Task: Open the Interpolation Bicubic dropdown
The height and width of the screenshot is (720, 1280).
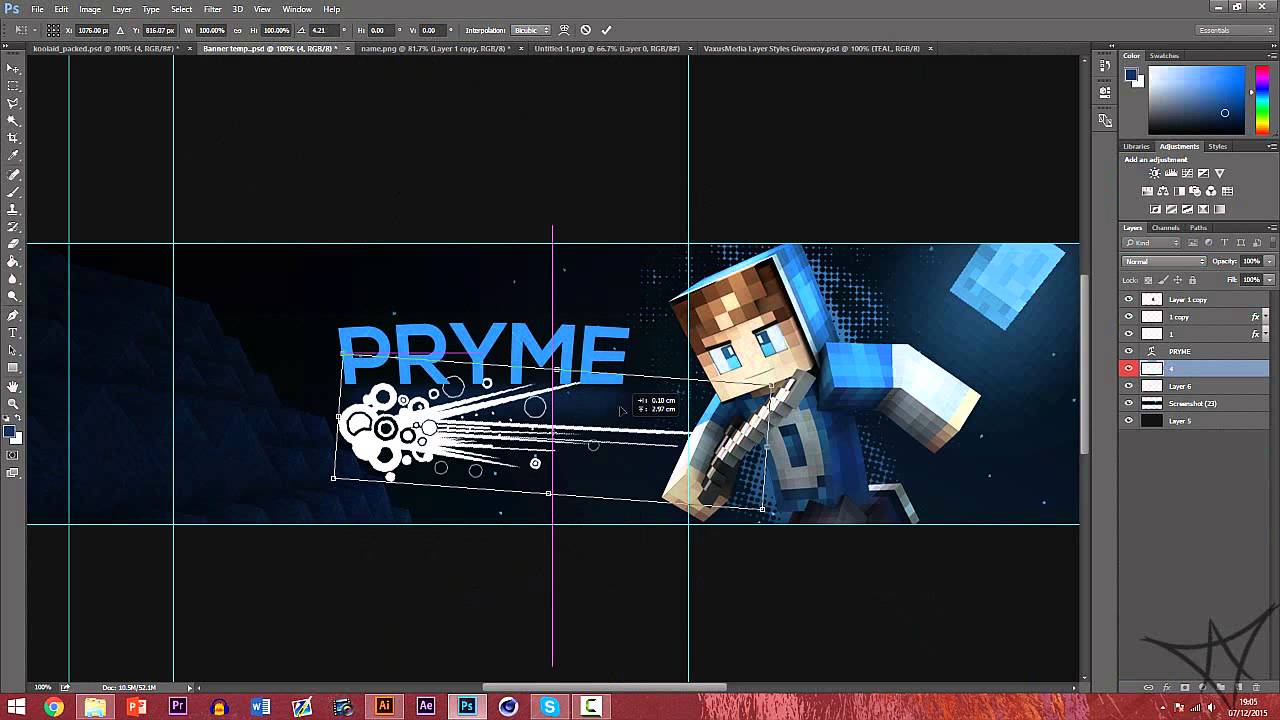Action: tap(531, 30)
